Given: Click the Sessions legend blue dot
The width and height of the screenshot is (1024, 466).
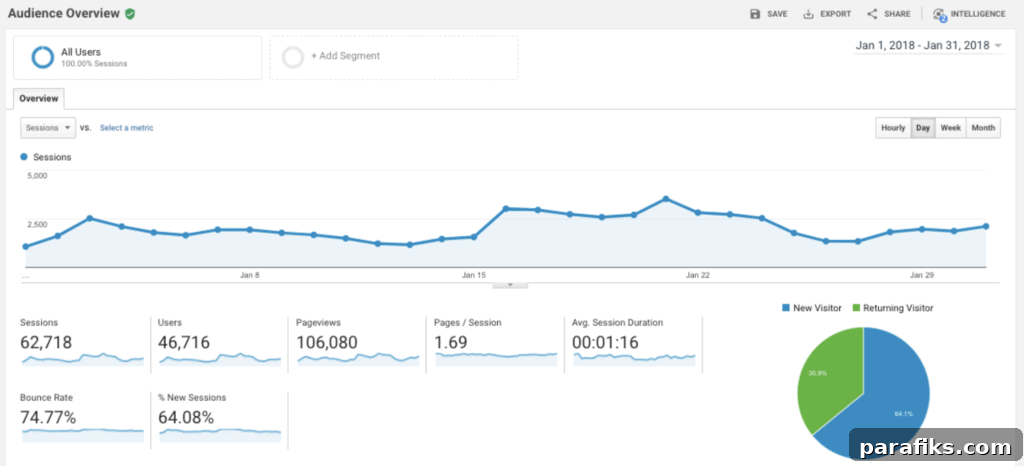Looking at the screenshot, I should point(24,157).
